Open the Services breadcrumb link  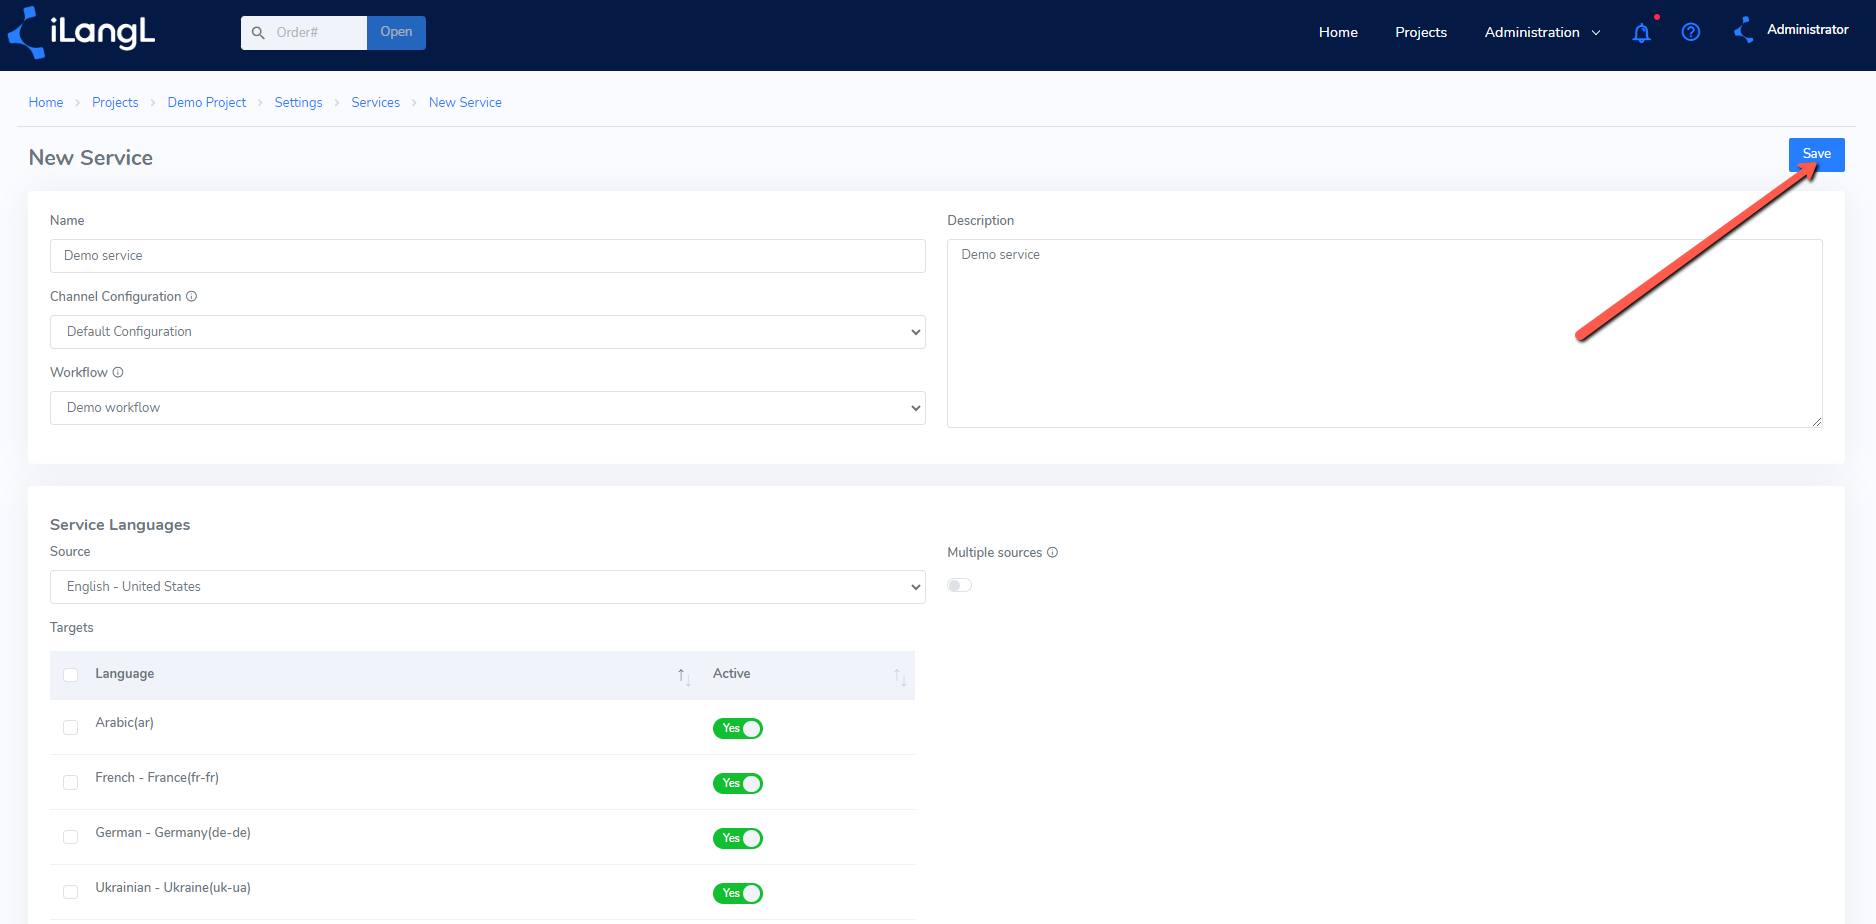pyautogui.click(x=375, y=103)
